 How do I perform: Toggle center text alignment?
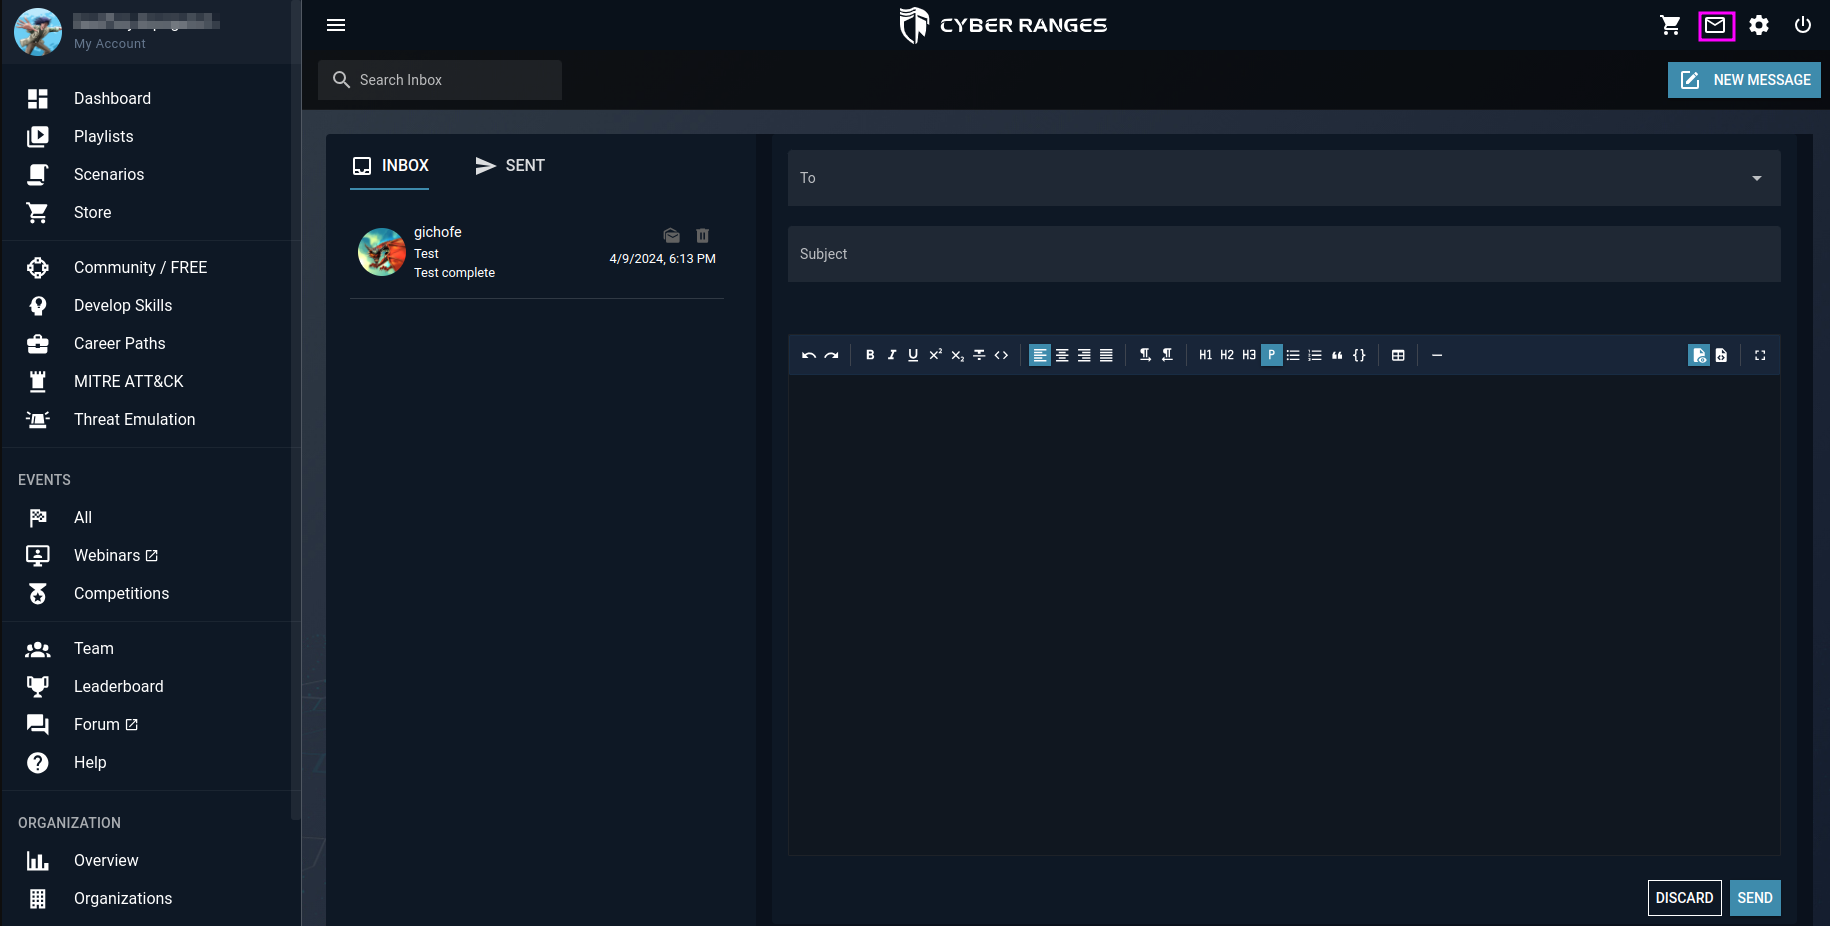tap(1062, 355)
